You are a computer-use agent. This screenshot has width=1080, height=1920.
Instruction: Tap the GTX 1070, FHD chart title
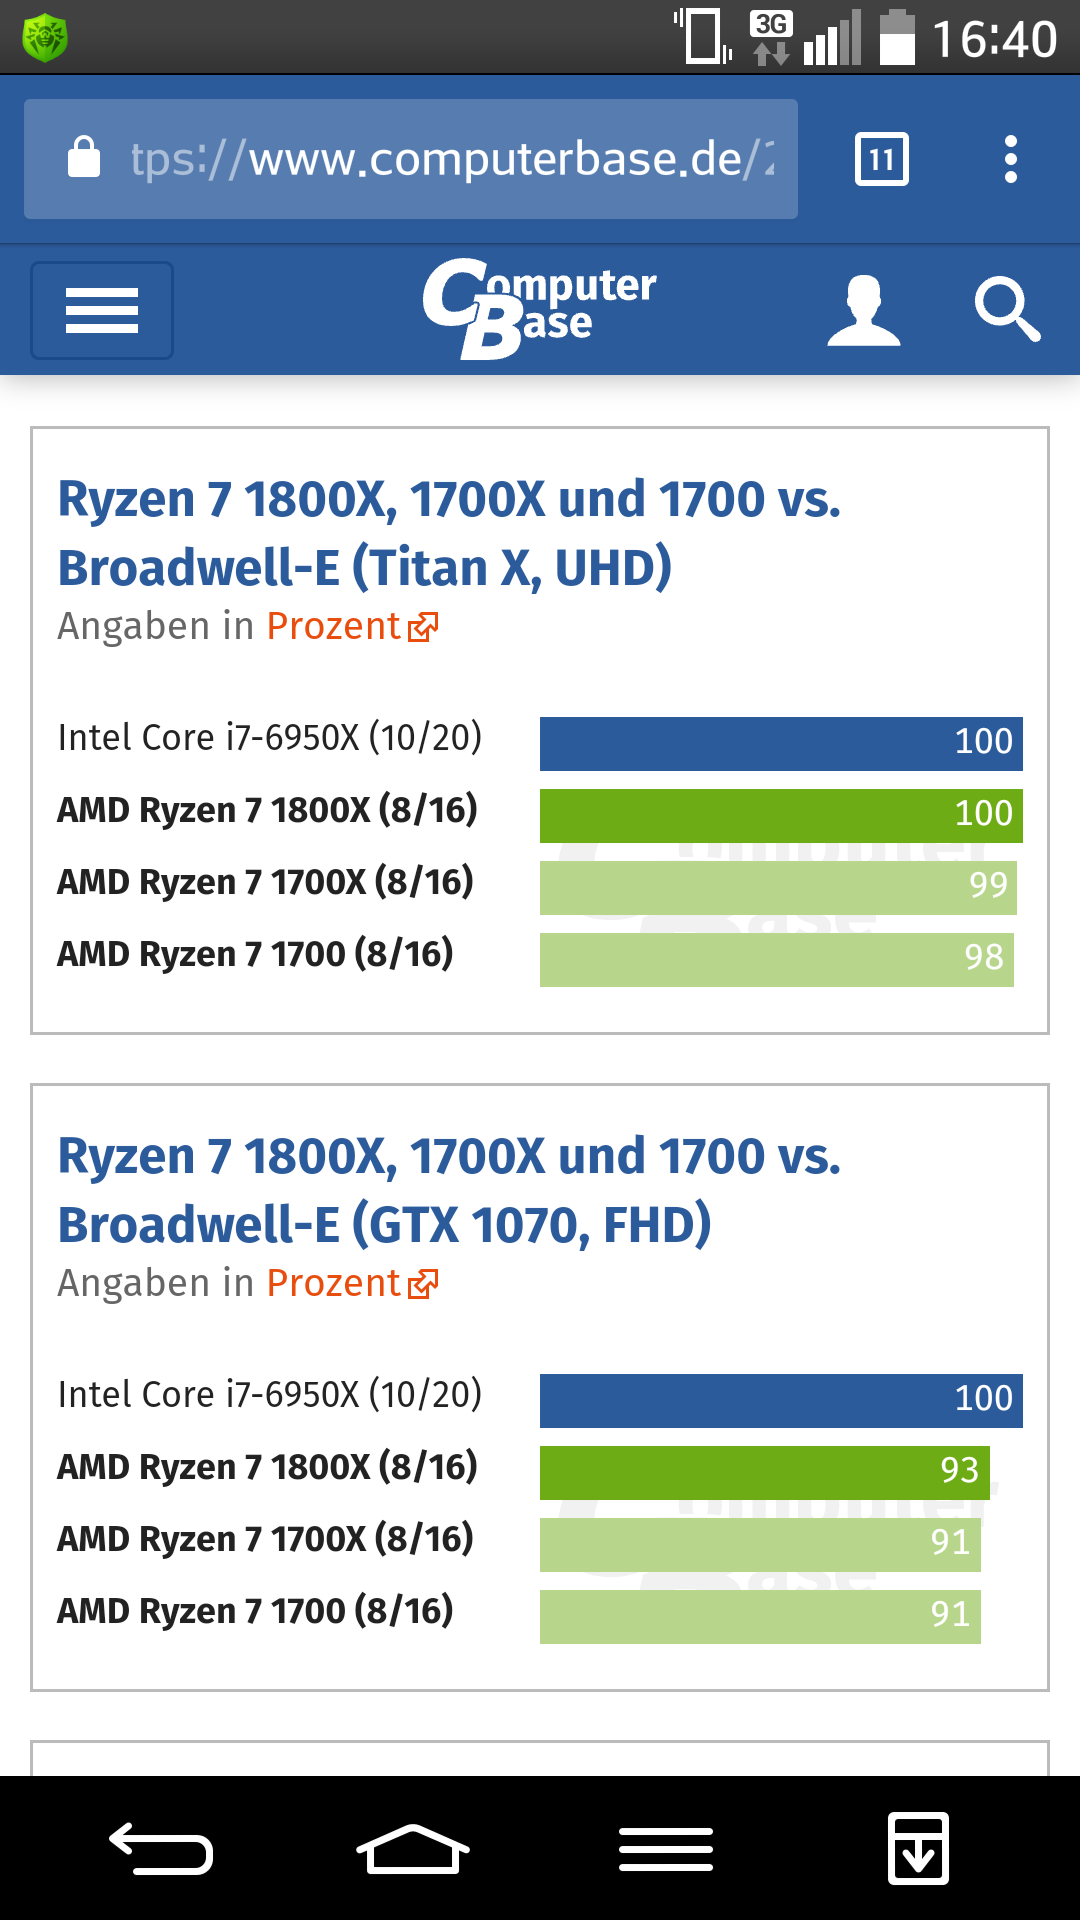point(450,1190)
